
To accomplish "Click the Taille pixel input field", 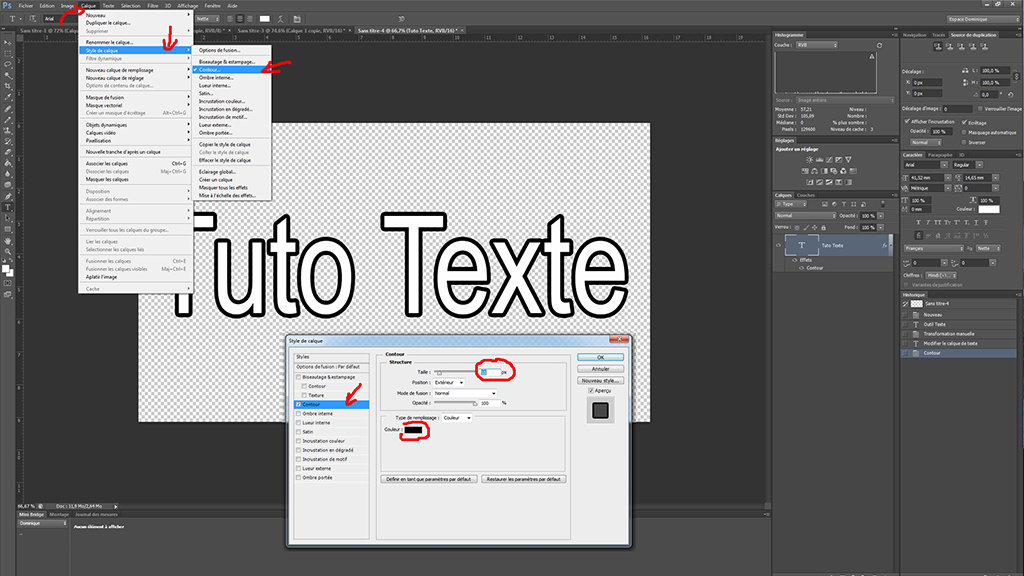I will coord(490,372).
